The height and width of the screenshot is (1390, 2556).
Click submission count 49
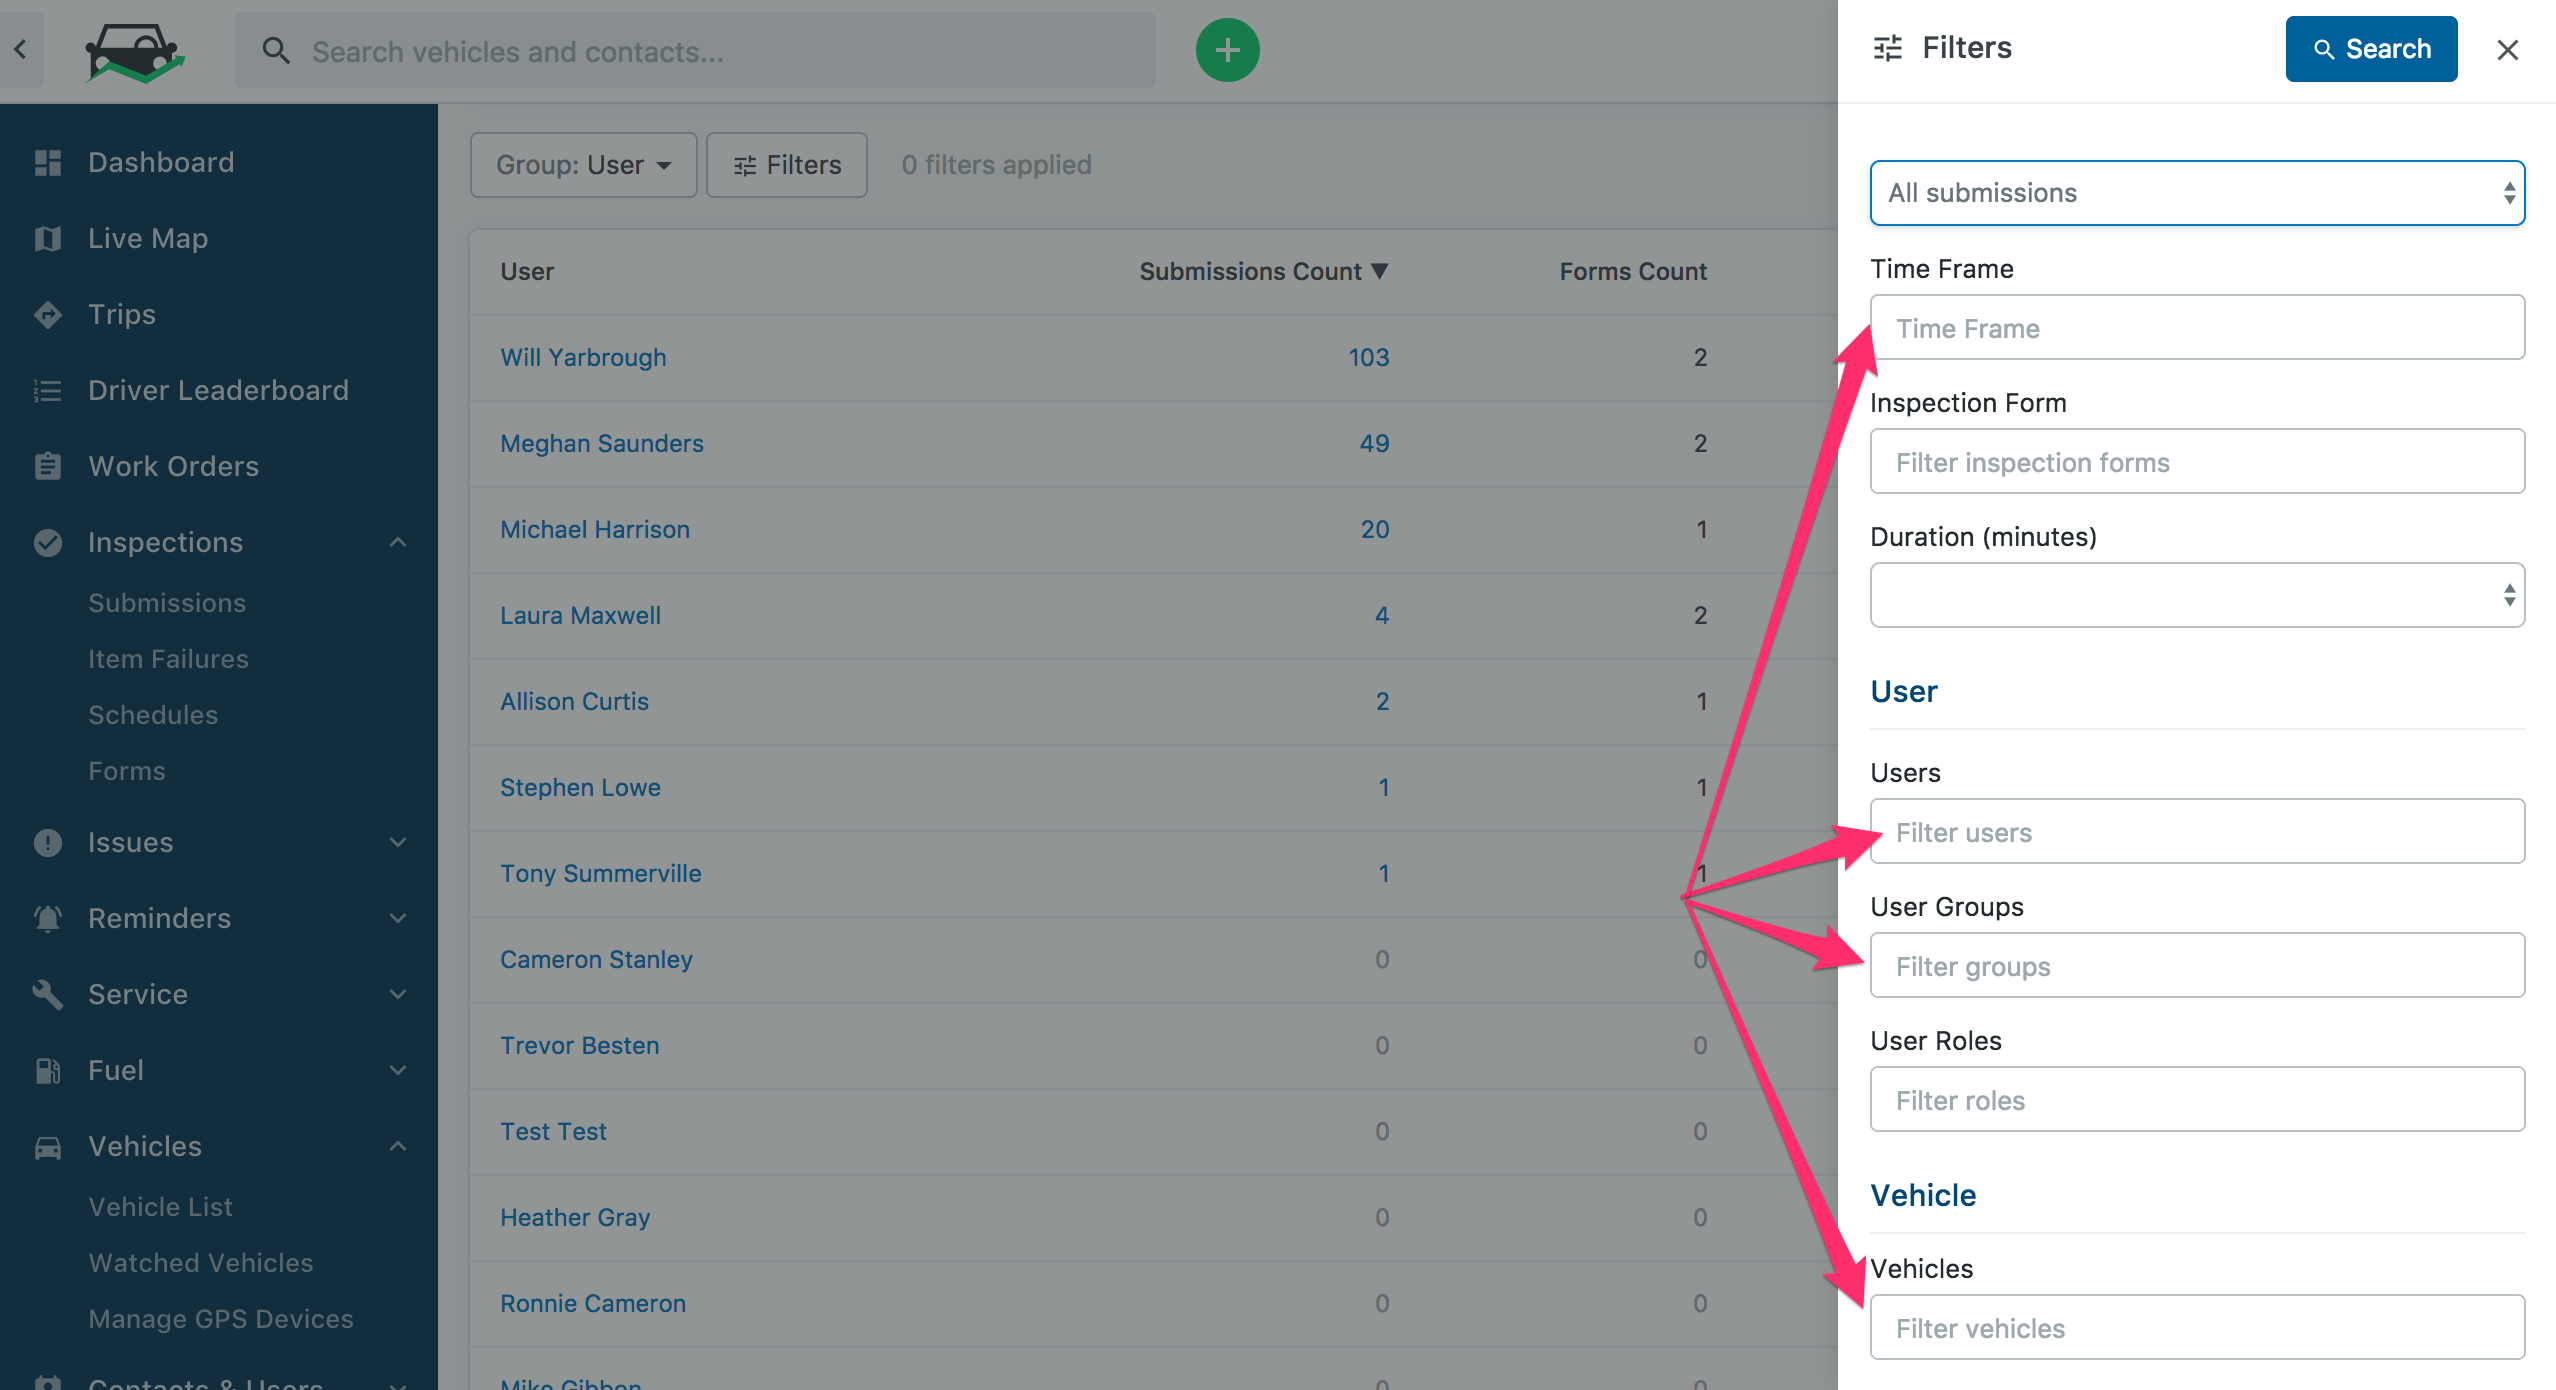click(1375, 443)
